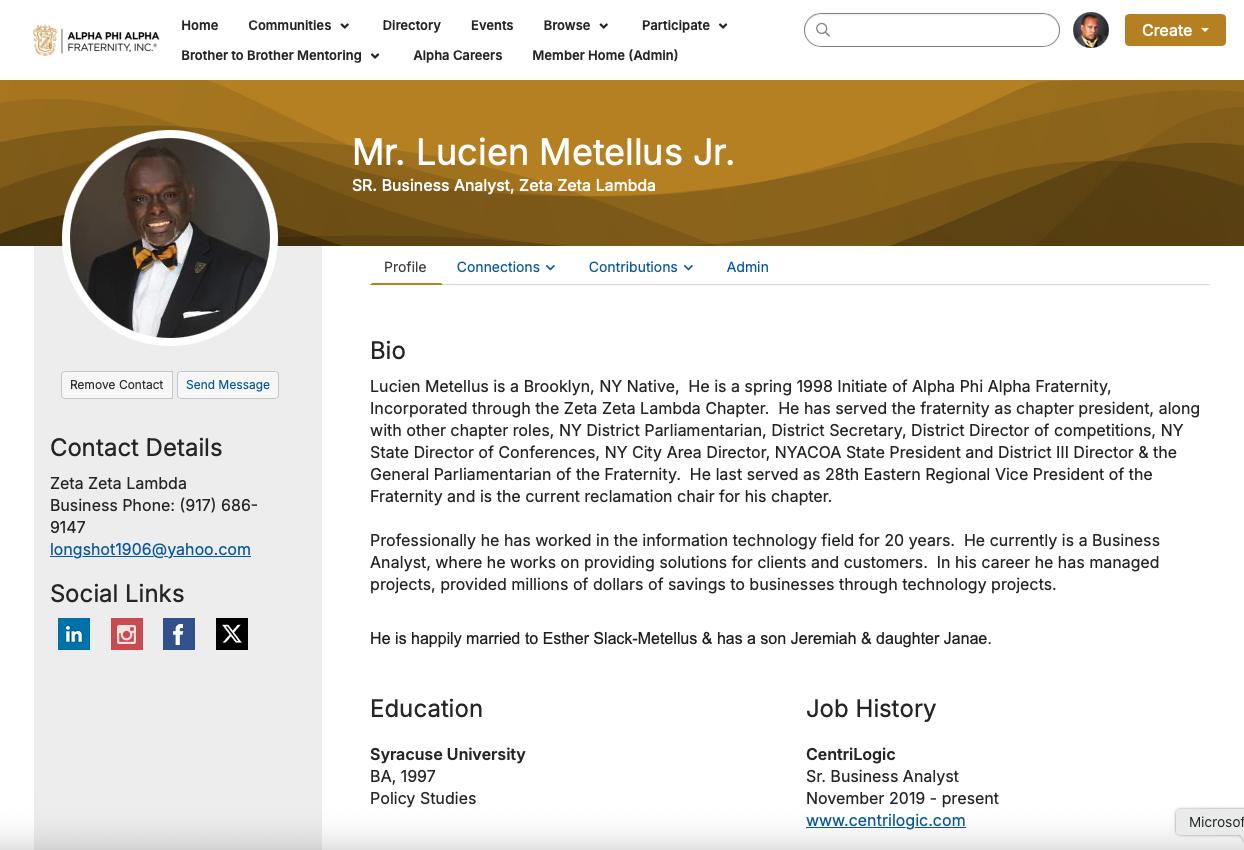The height and width of the screenshot is (850, 1244).
Task: Click the Education heading
Action: (x=426, y=708)
